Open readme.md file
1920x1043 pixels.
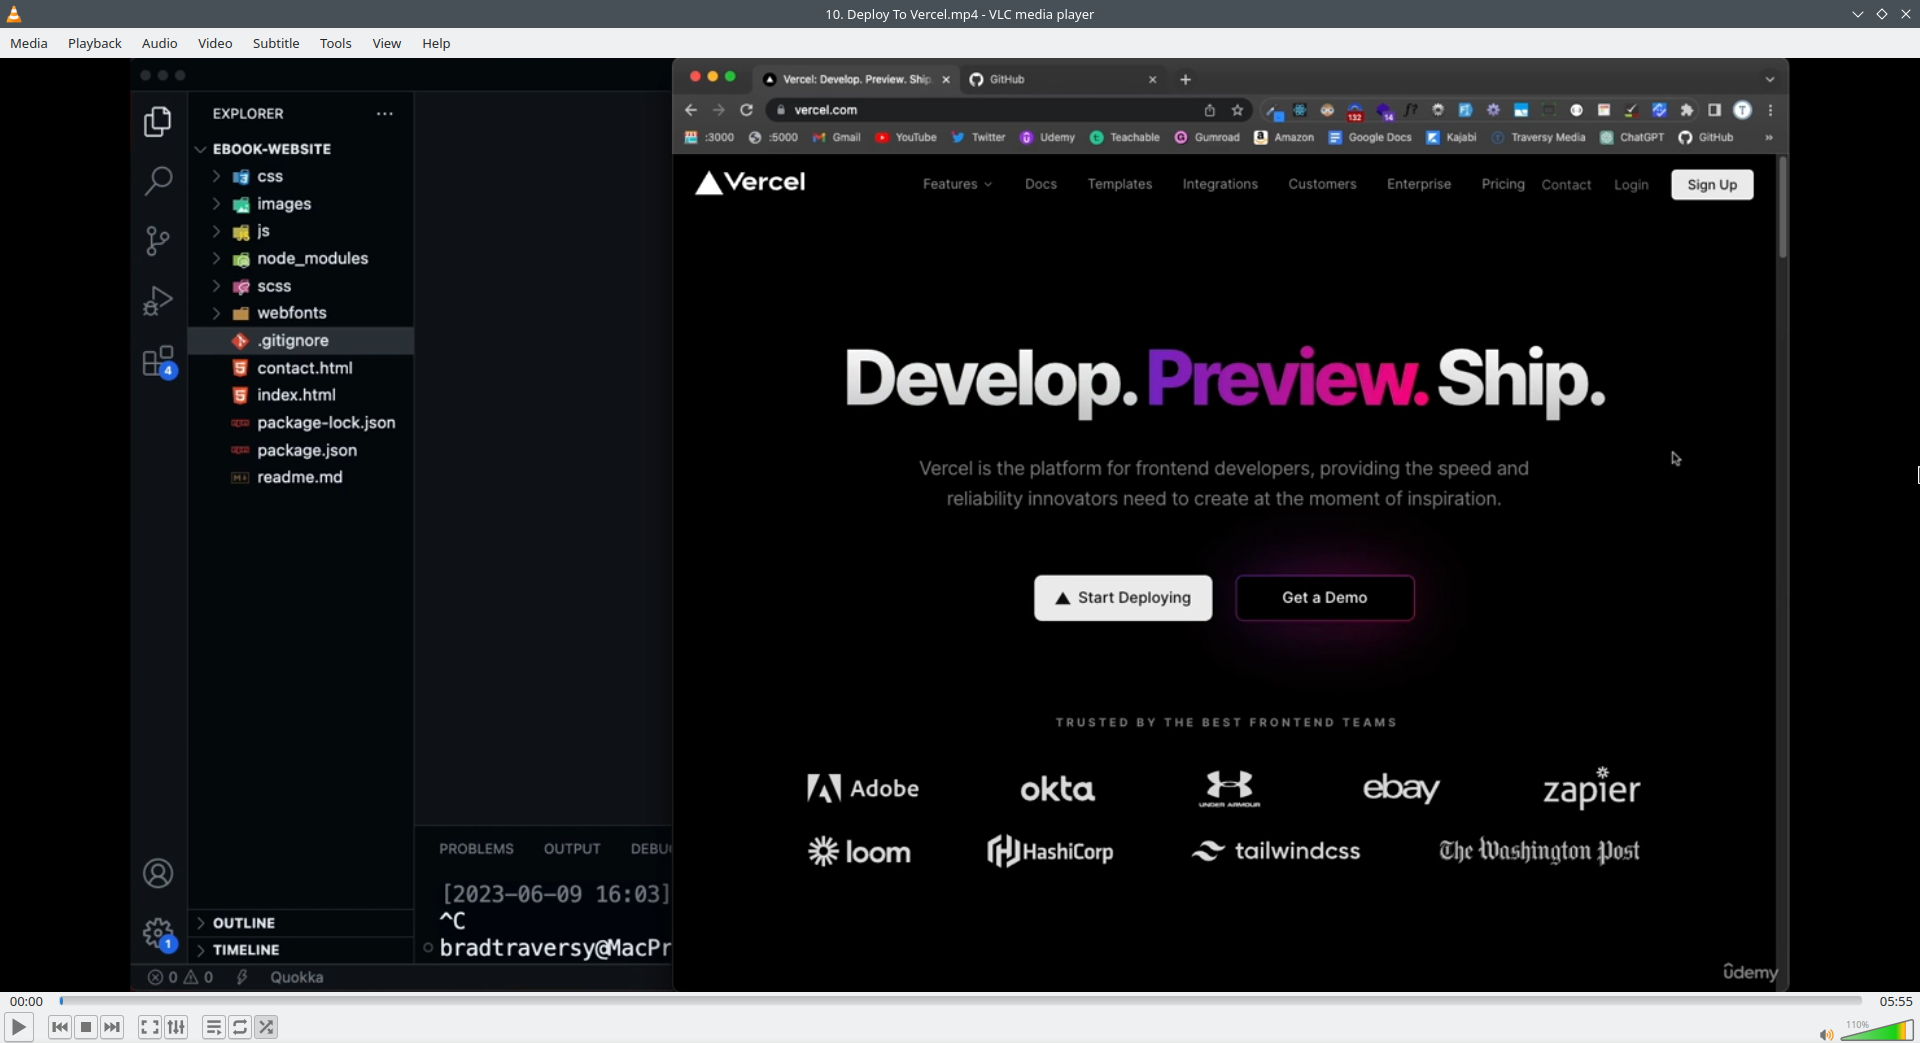301,477
